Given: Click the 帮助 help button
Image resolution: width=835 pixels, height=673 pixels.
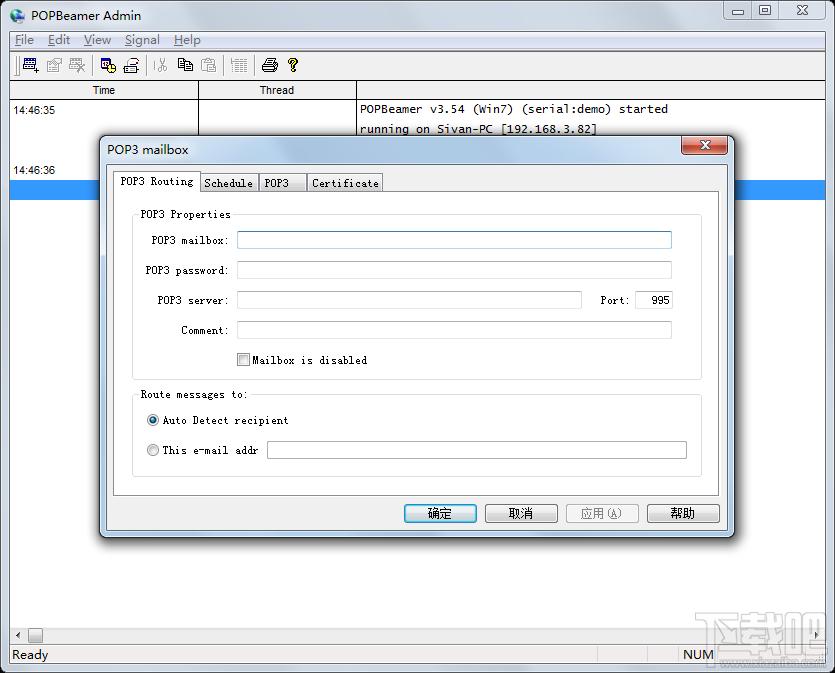Looking at the screenshot, I should pyautogui.click(x=683, y=513).
